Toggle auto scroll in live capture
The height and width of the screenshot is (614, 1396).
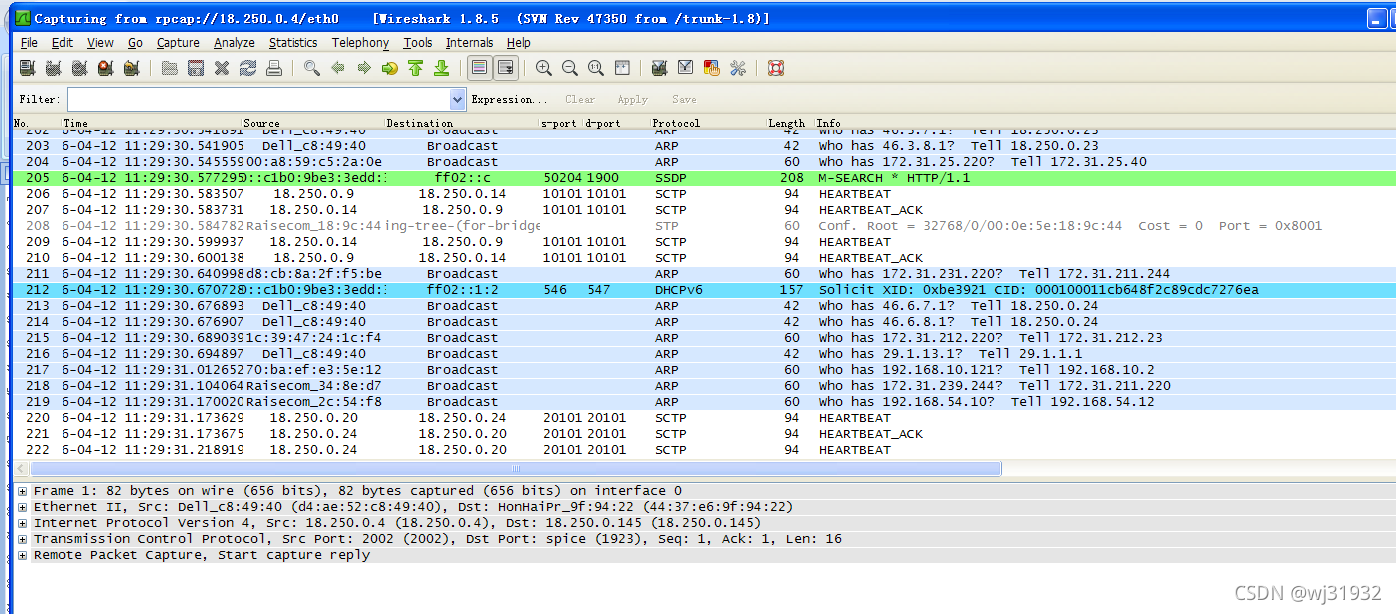point(506,68)
